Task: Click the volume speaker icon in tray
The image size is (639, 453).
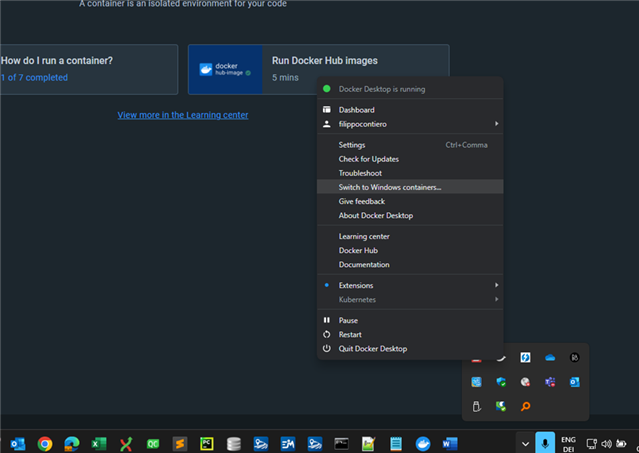Action: coord(606,444)
